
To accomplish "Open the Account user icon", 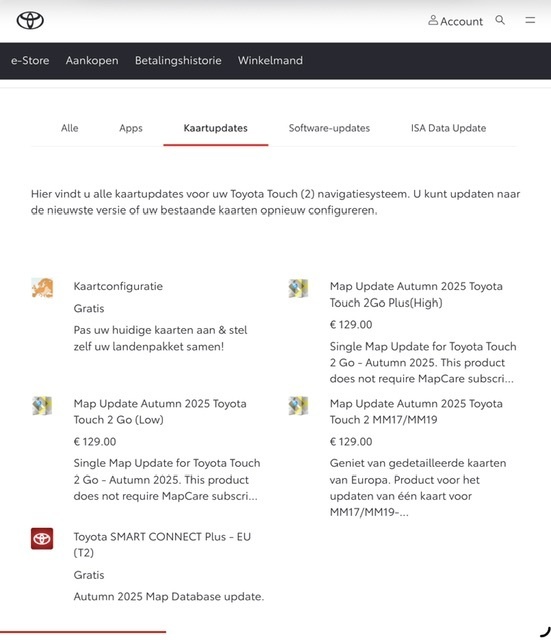I will tap(433, 20).
